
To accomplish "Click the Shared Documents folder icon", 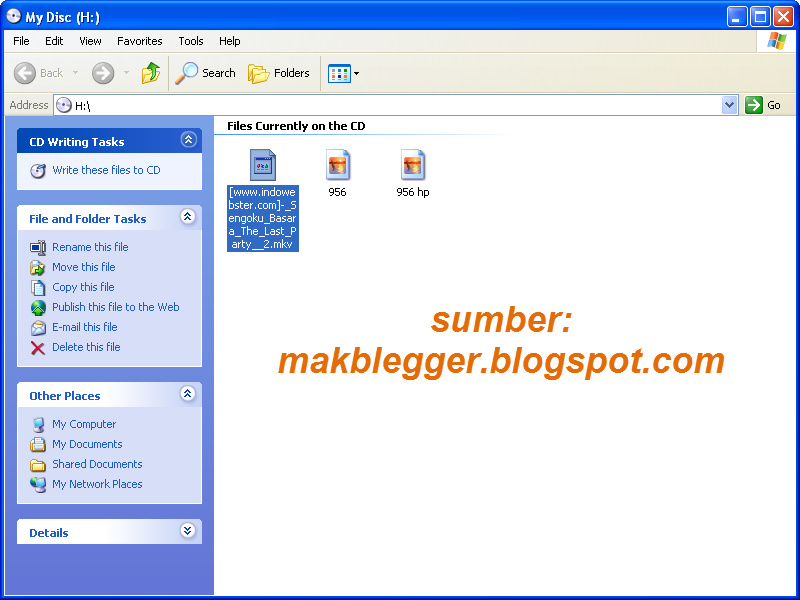I will (38, 465).
